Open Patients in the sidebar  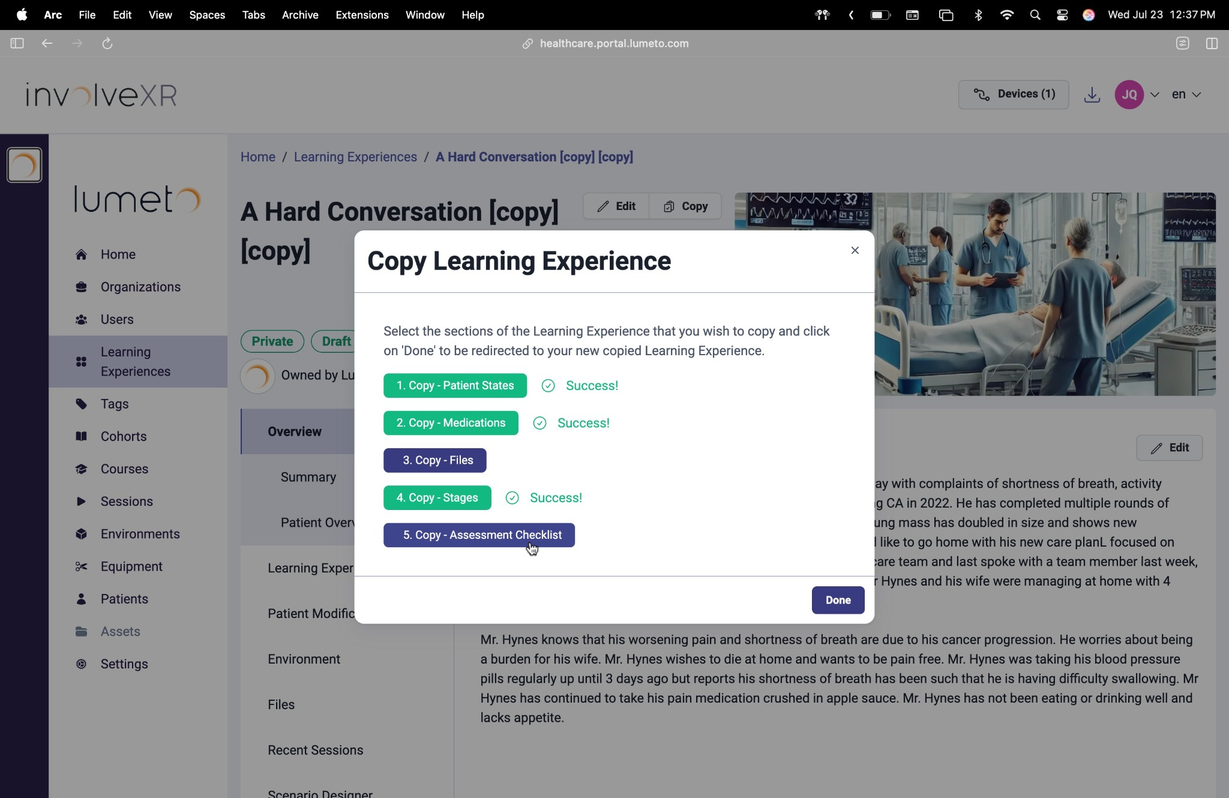coord(124,599)
